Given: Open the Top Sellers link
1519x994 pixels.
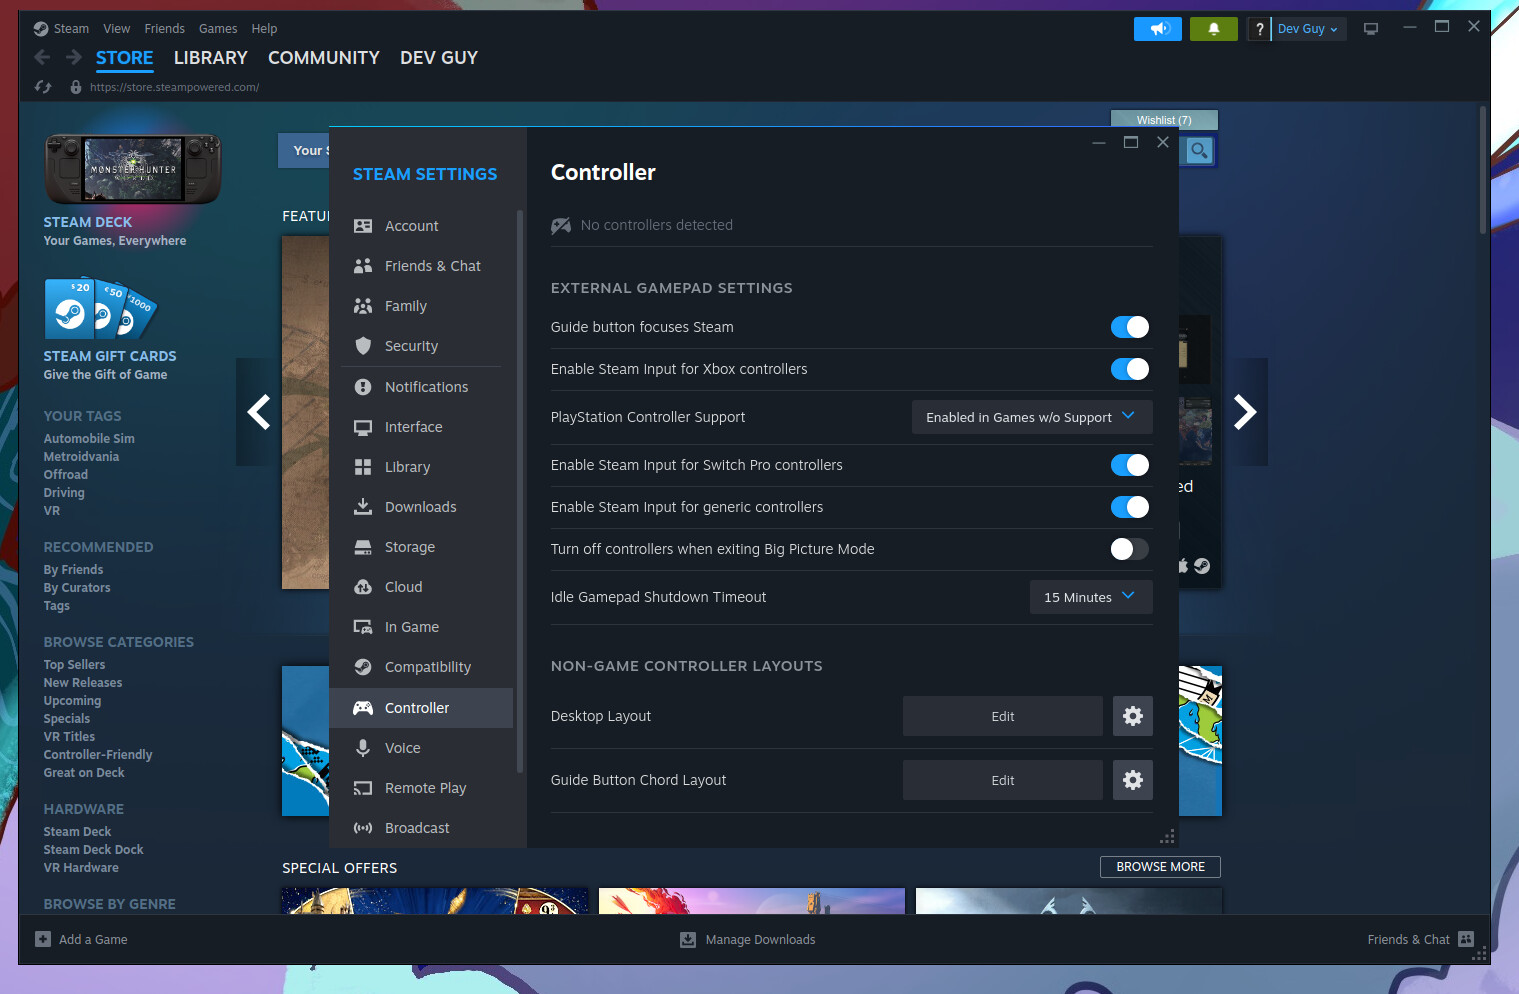Looking at the screenshot, I should (x=74, y=665).
